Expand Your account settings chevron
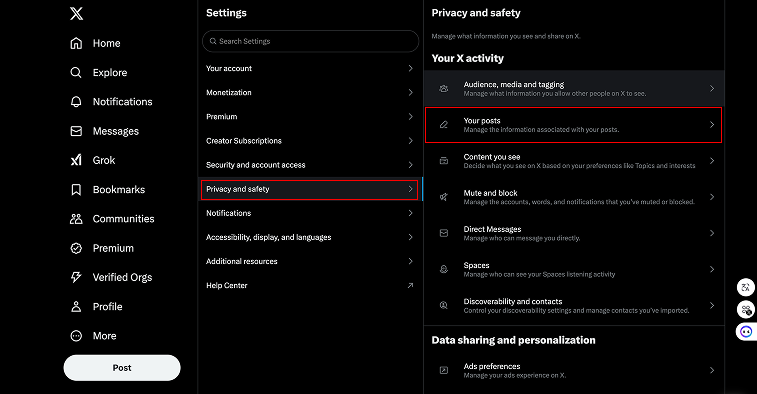The height and width of the screenshot is (394, 757). pos(410,69)
